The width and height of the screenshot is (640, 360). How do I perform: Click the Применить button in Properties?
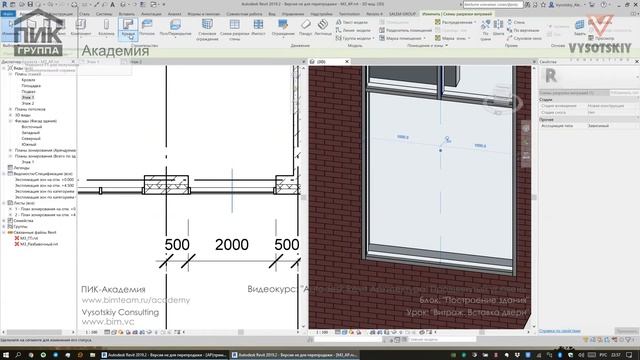click(x=626, y=331)
